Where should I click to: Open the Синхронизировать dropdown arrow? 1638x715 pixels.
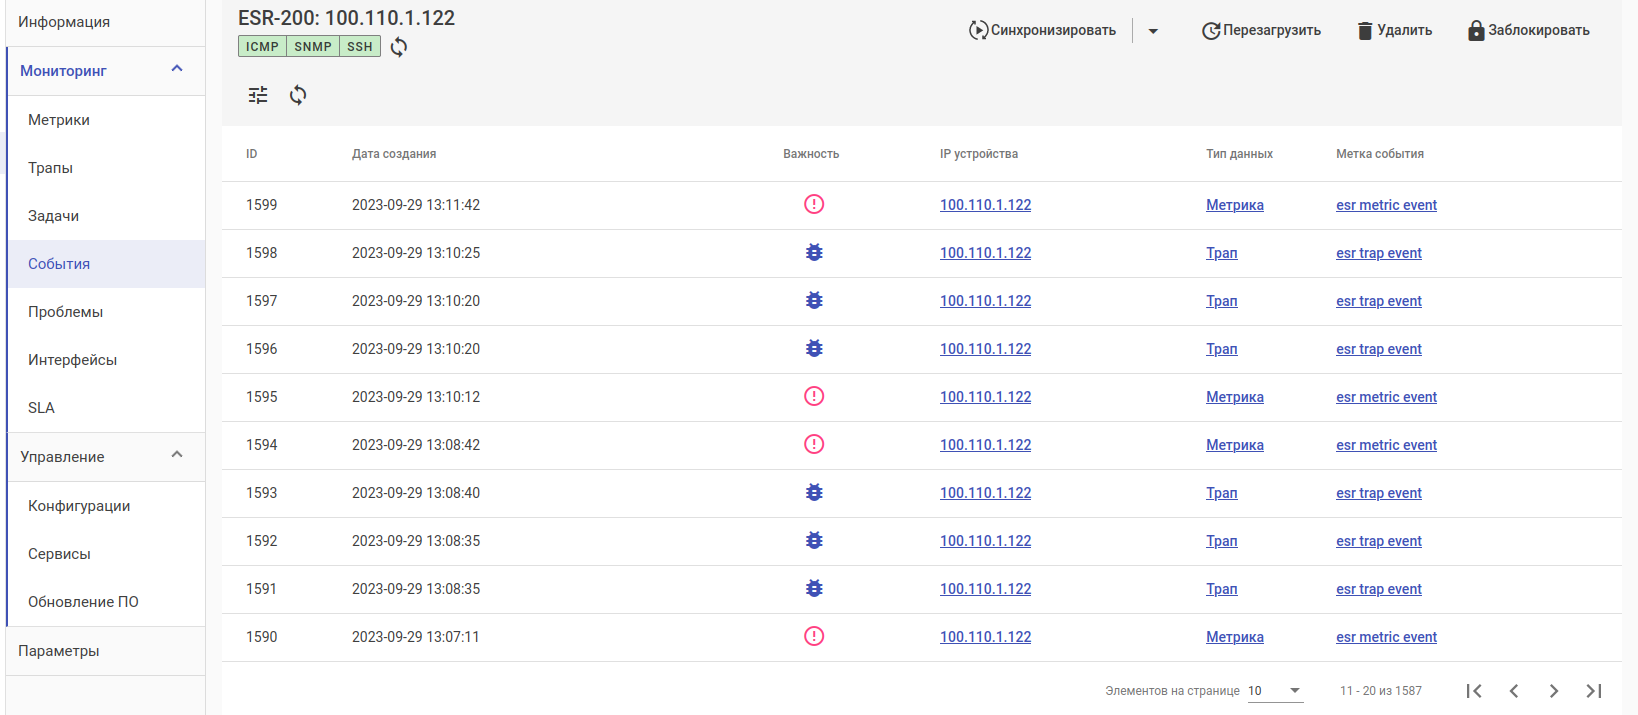point(1153,31)
